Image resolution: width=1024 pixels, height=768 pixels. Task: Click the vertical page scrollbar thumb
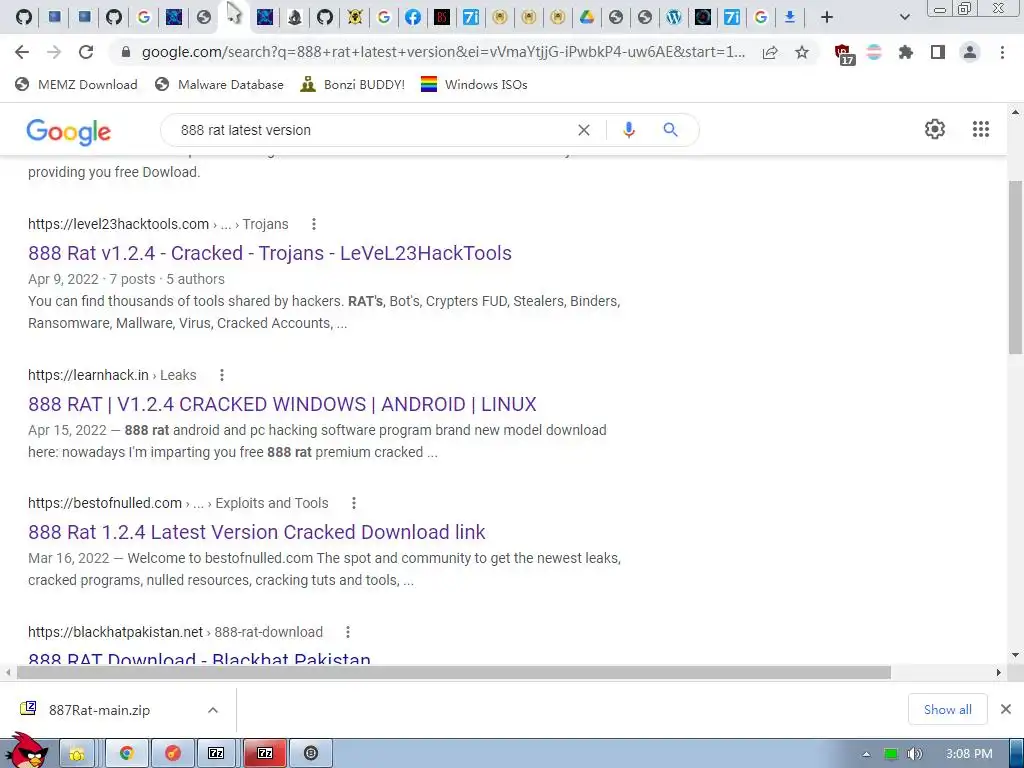(1015, 266)
